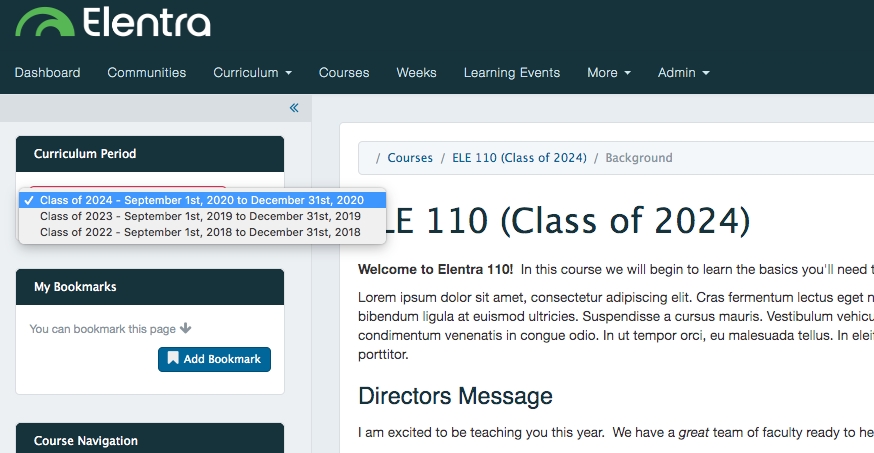874x453 pixels.
Task: Select Class of 2024 curriculum period option
Action: (201, 200)
